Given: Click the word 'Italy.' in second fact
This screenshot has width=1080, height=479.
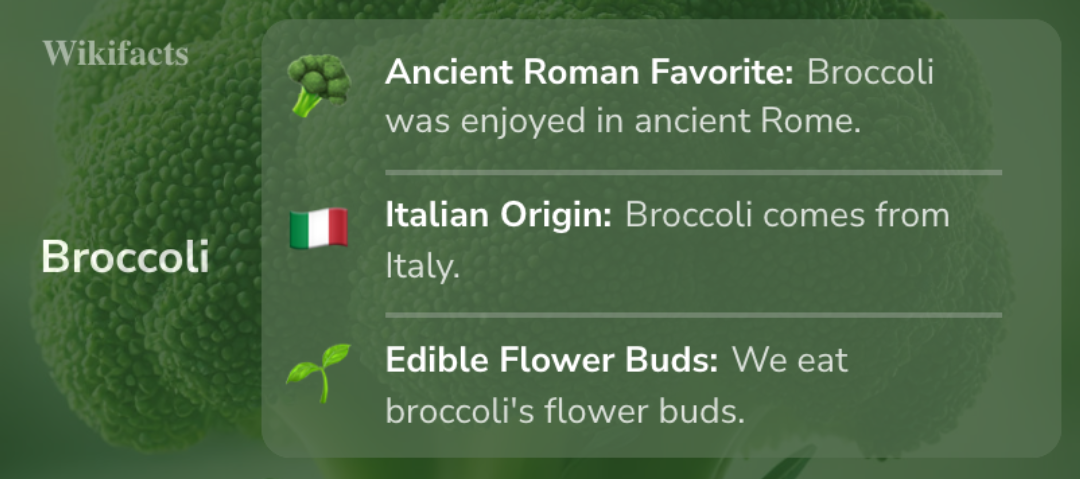Looking at the screenshot, I should tap(422, 267).
